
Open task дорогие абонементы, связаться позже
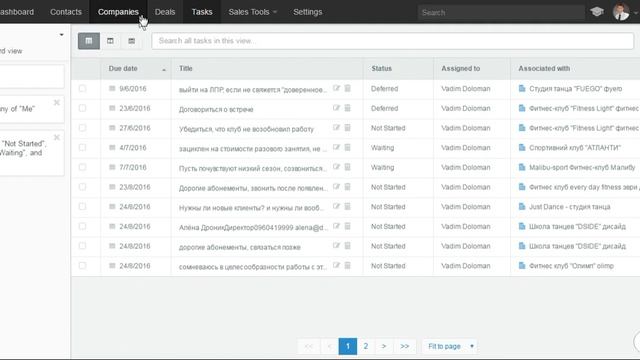(240, 247)
